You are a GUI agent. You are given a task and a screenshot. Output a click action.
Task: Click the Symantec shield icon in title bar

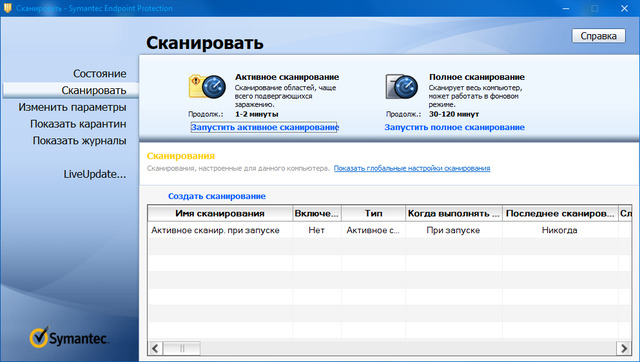pos(7,8)
